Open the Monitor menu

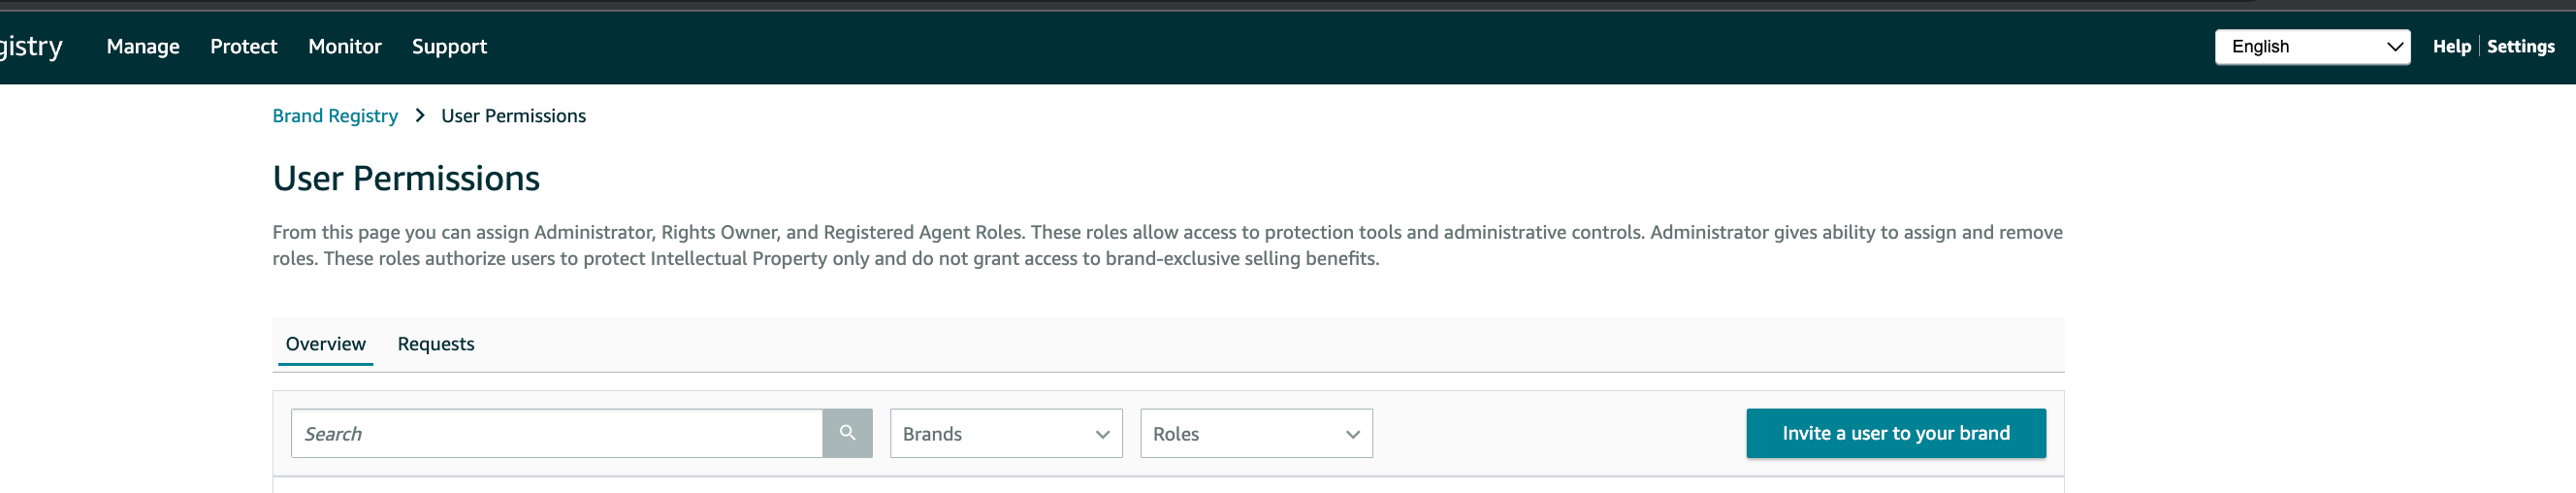pos(345,47)
